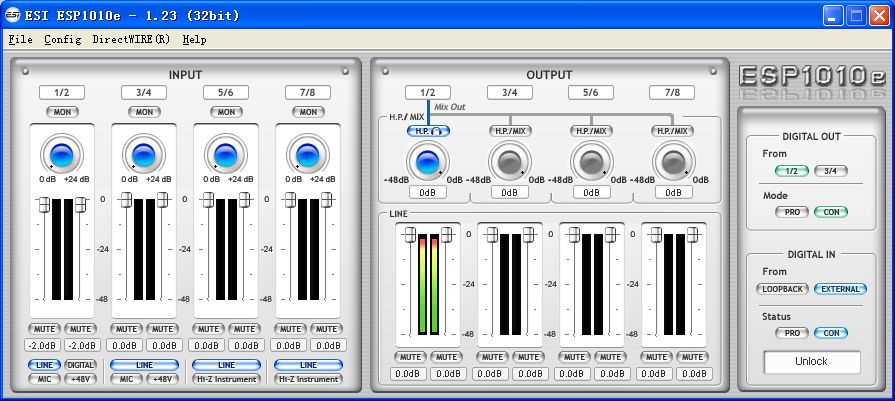
Task: Set Digital In source to EXTERNAL
Action: coord(840,289)
